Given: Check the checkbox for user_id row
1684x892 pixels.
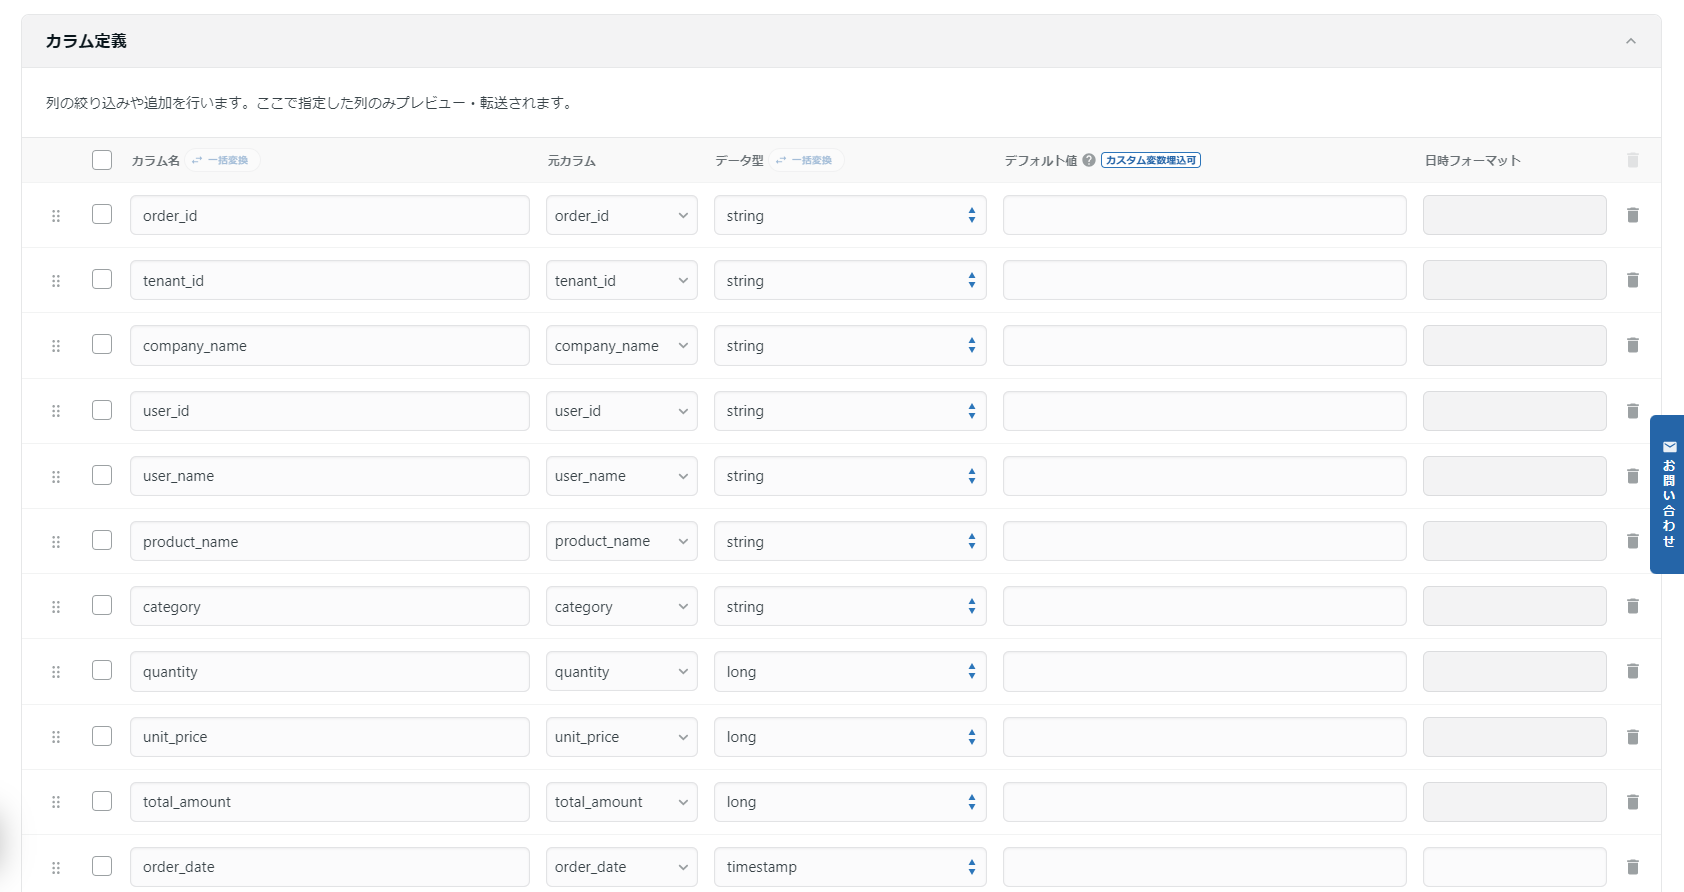Looking at the screenshot, I should point(102,410).
